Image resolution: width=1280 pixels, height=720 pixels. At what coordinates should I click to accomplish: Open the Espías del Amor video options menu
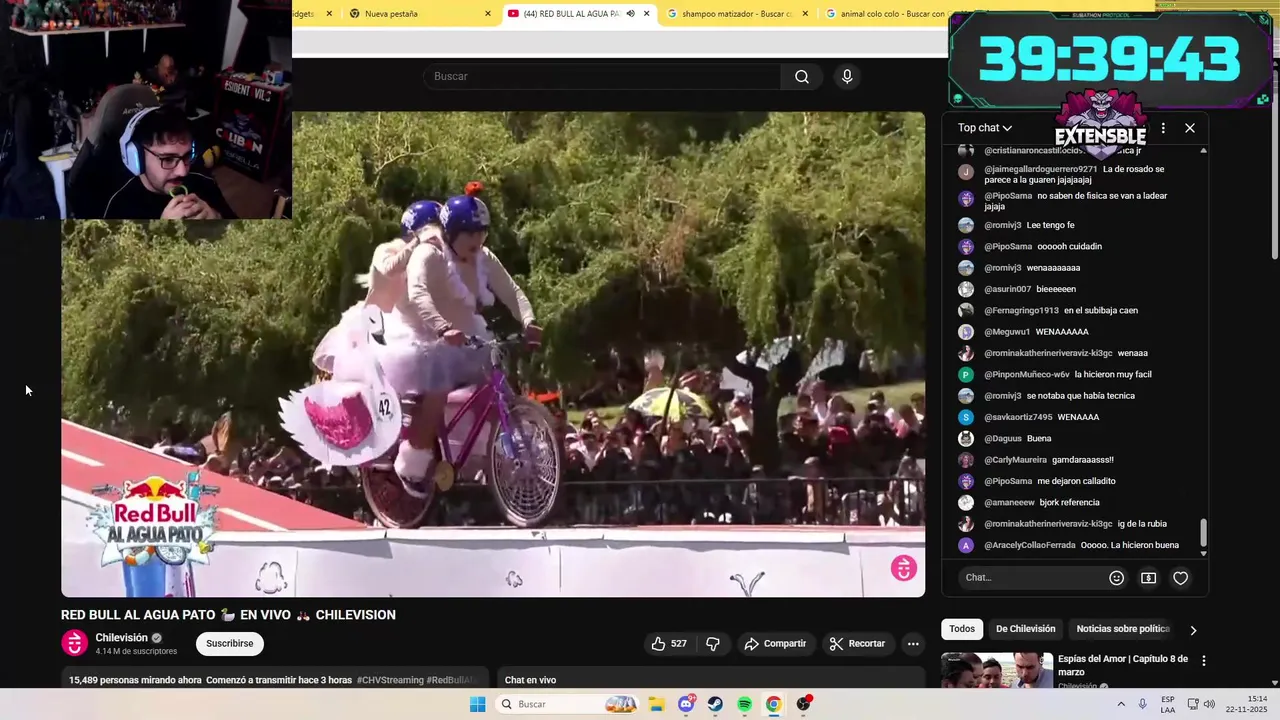point(1204,661)
